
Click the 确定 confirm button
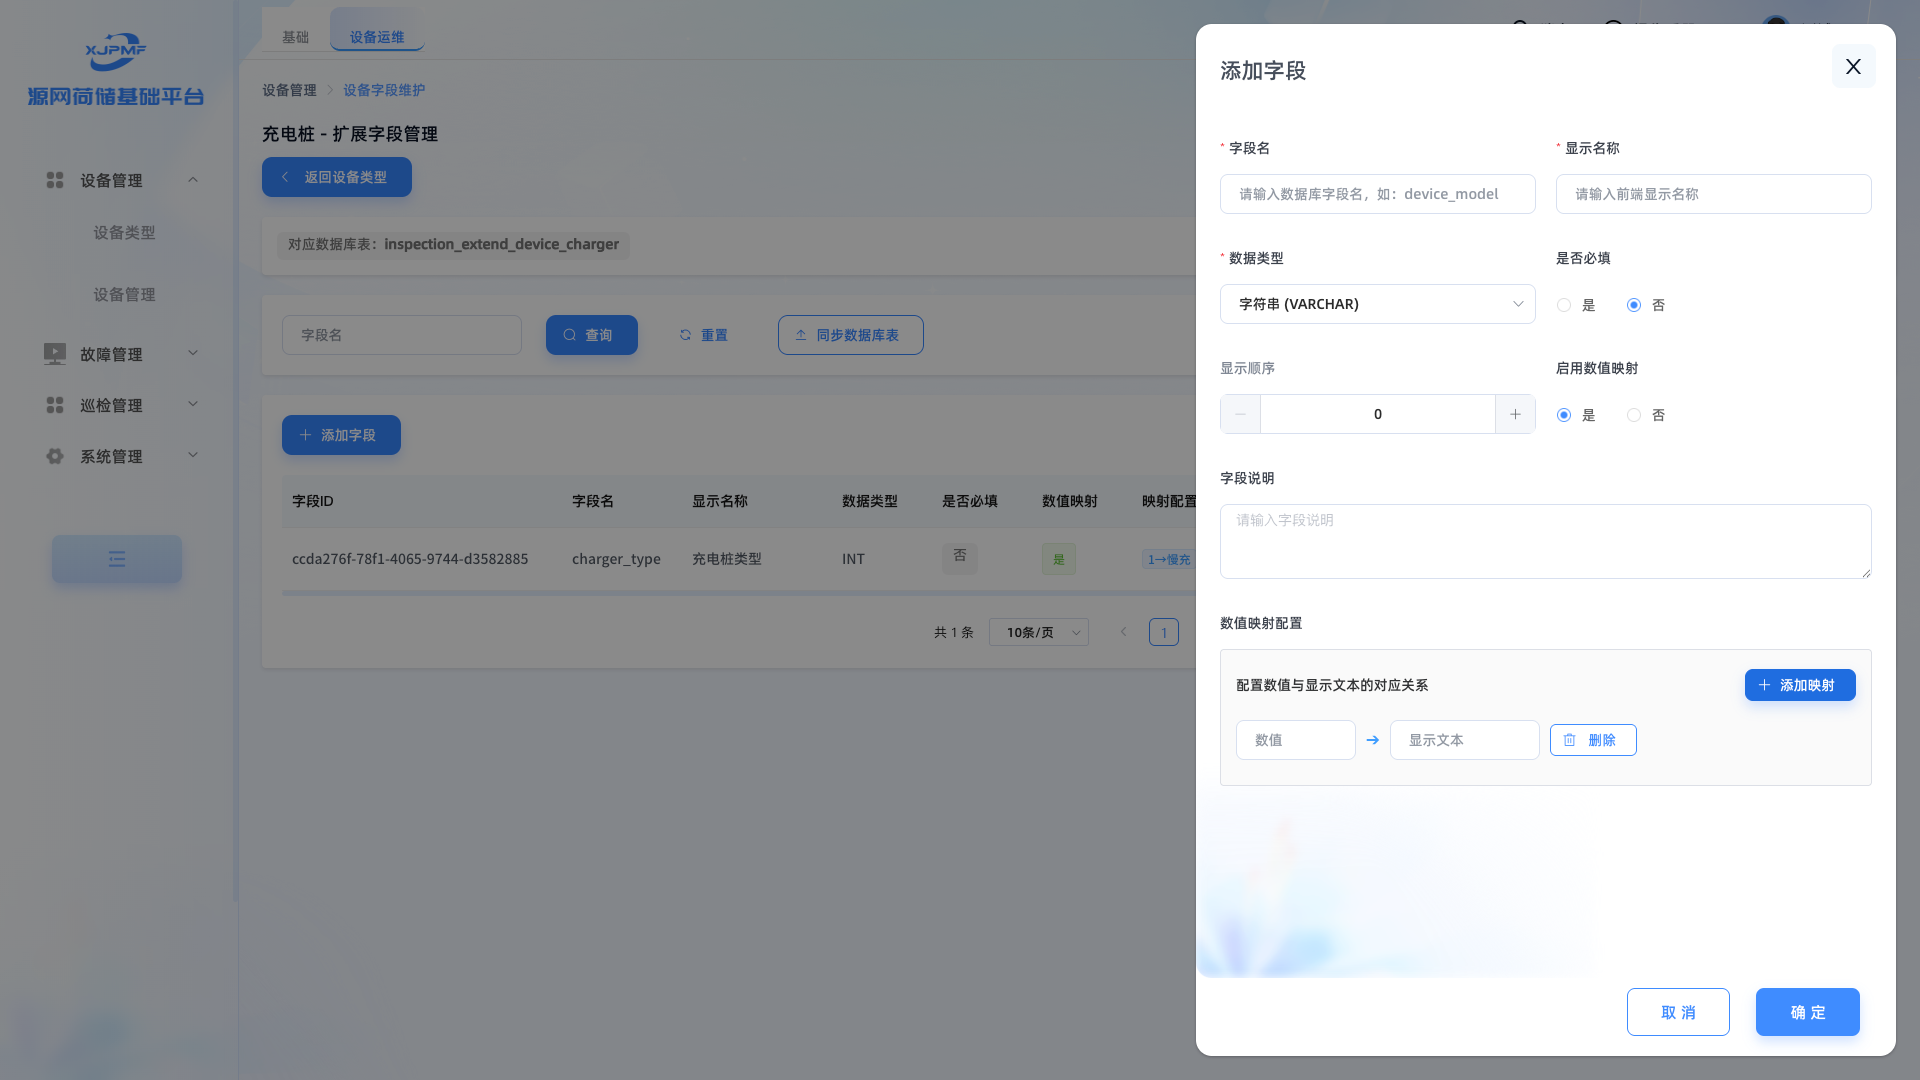point(1807,1012)
